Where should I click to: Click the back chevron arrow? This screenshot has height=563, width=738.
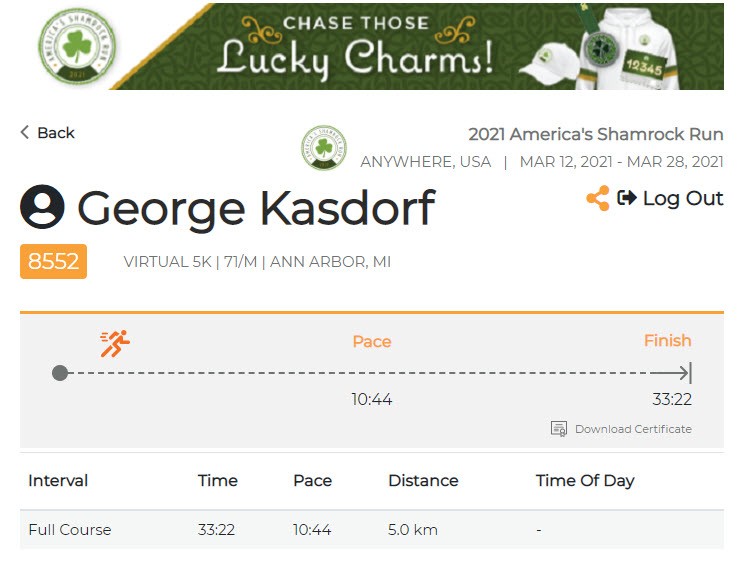pos(25,132)
